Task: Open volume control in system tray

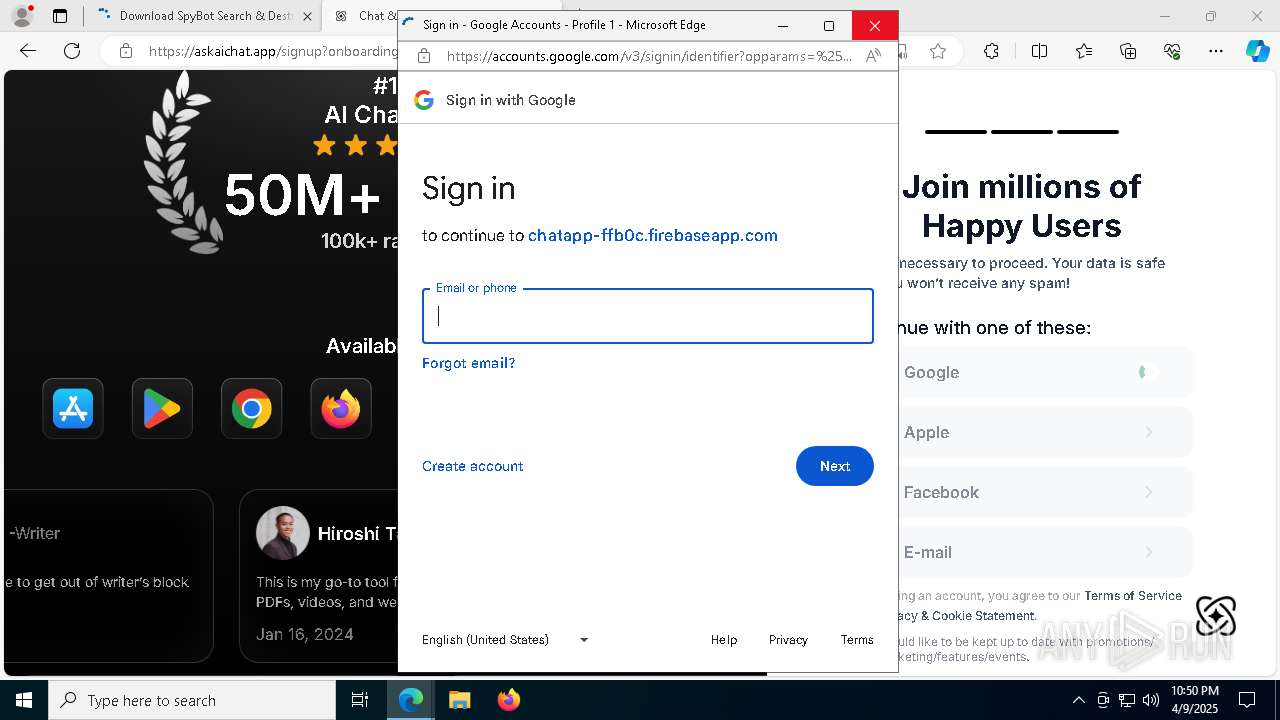Action: coord(1151,700)
